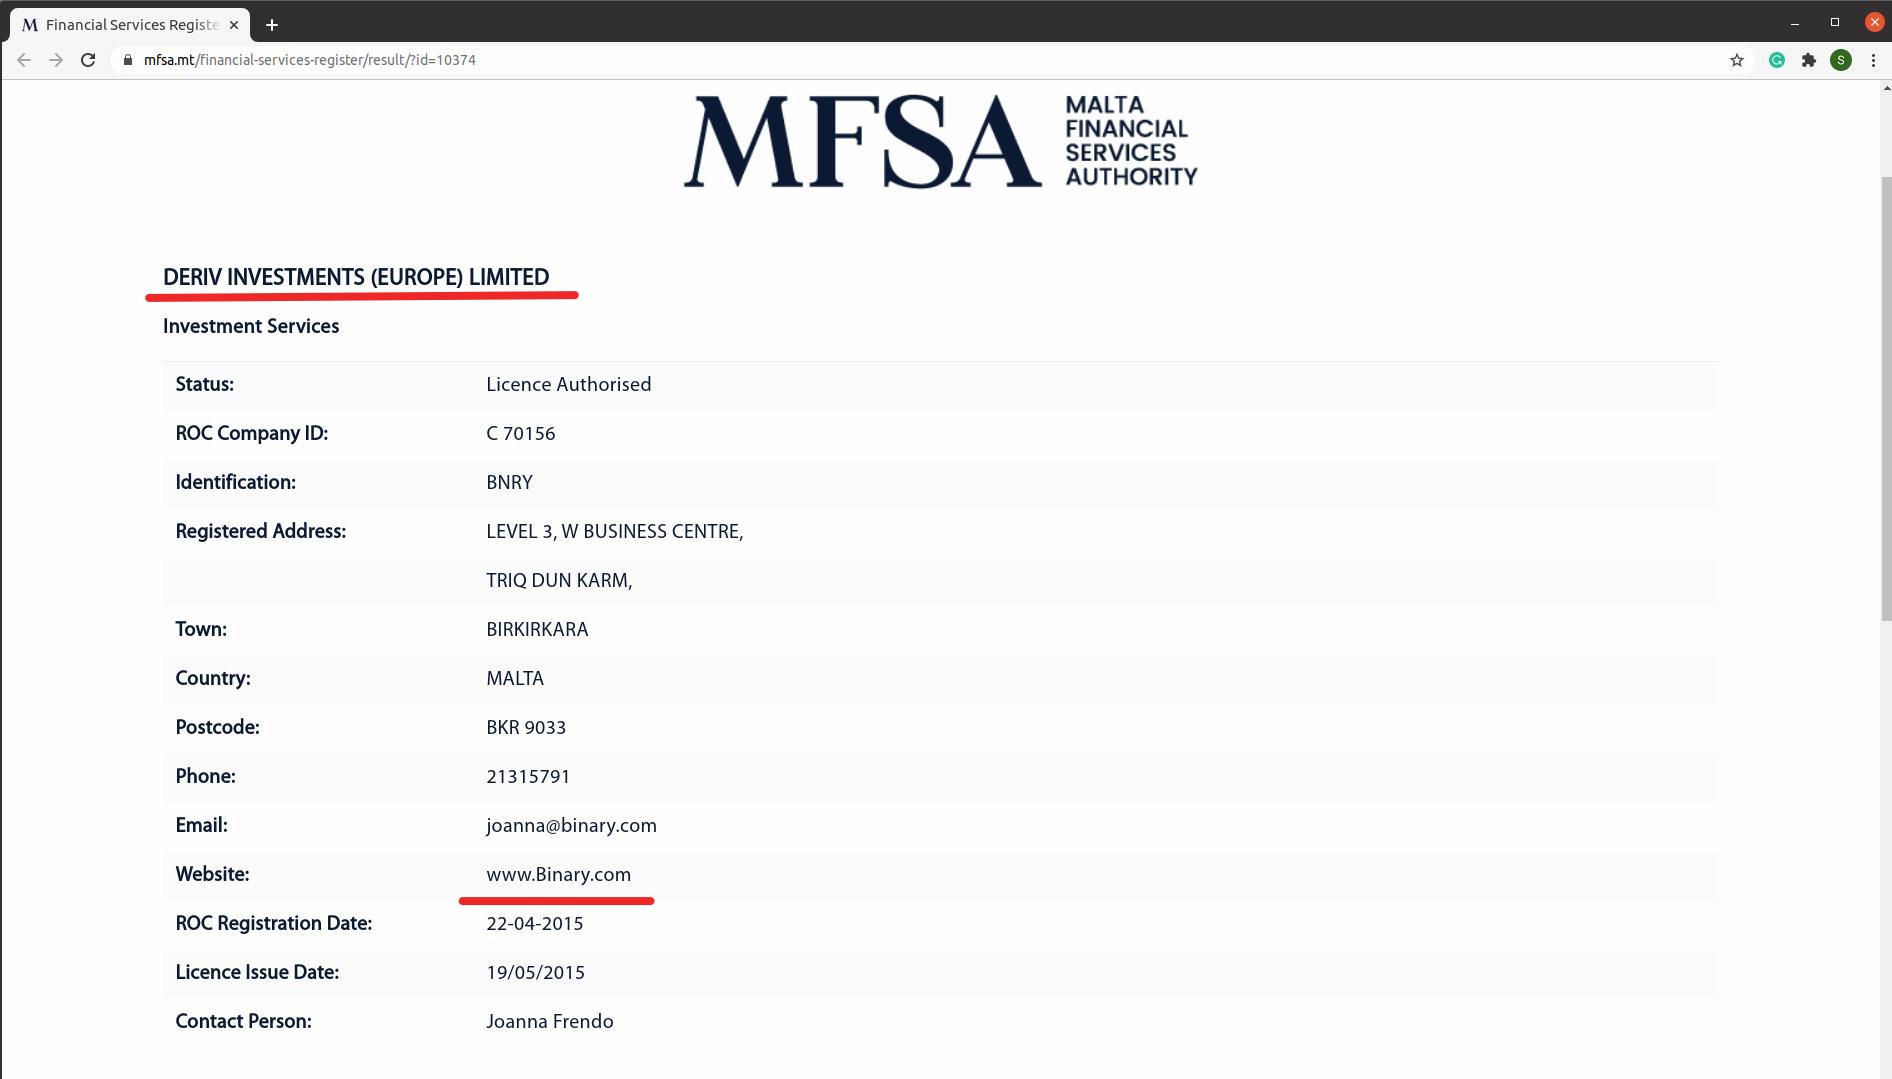This screenshot has width=1892, height=1079.
Task: Click the ROC Company ID C 70156
Action: [520, 434]
